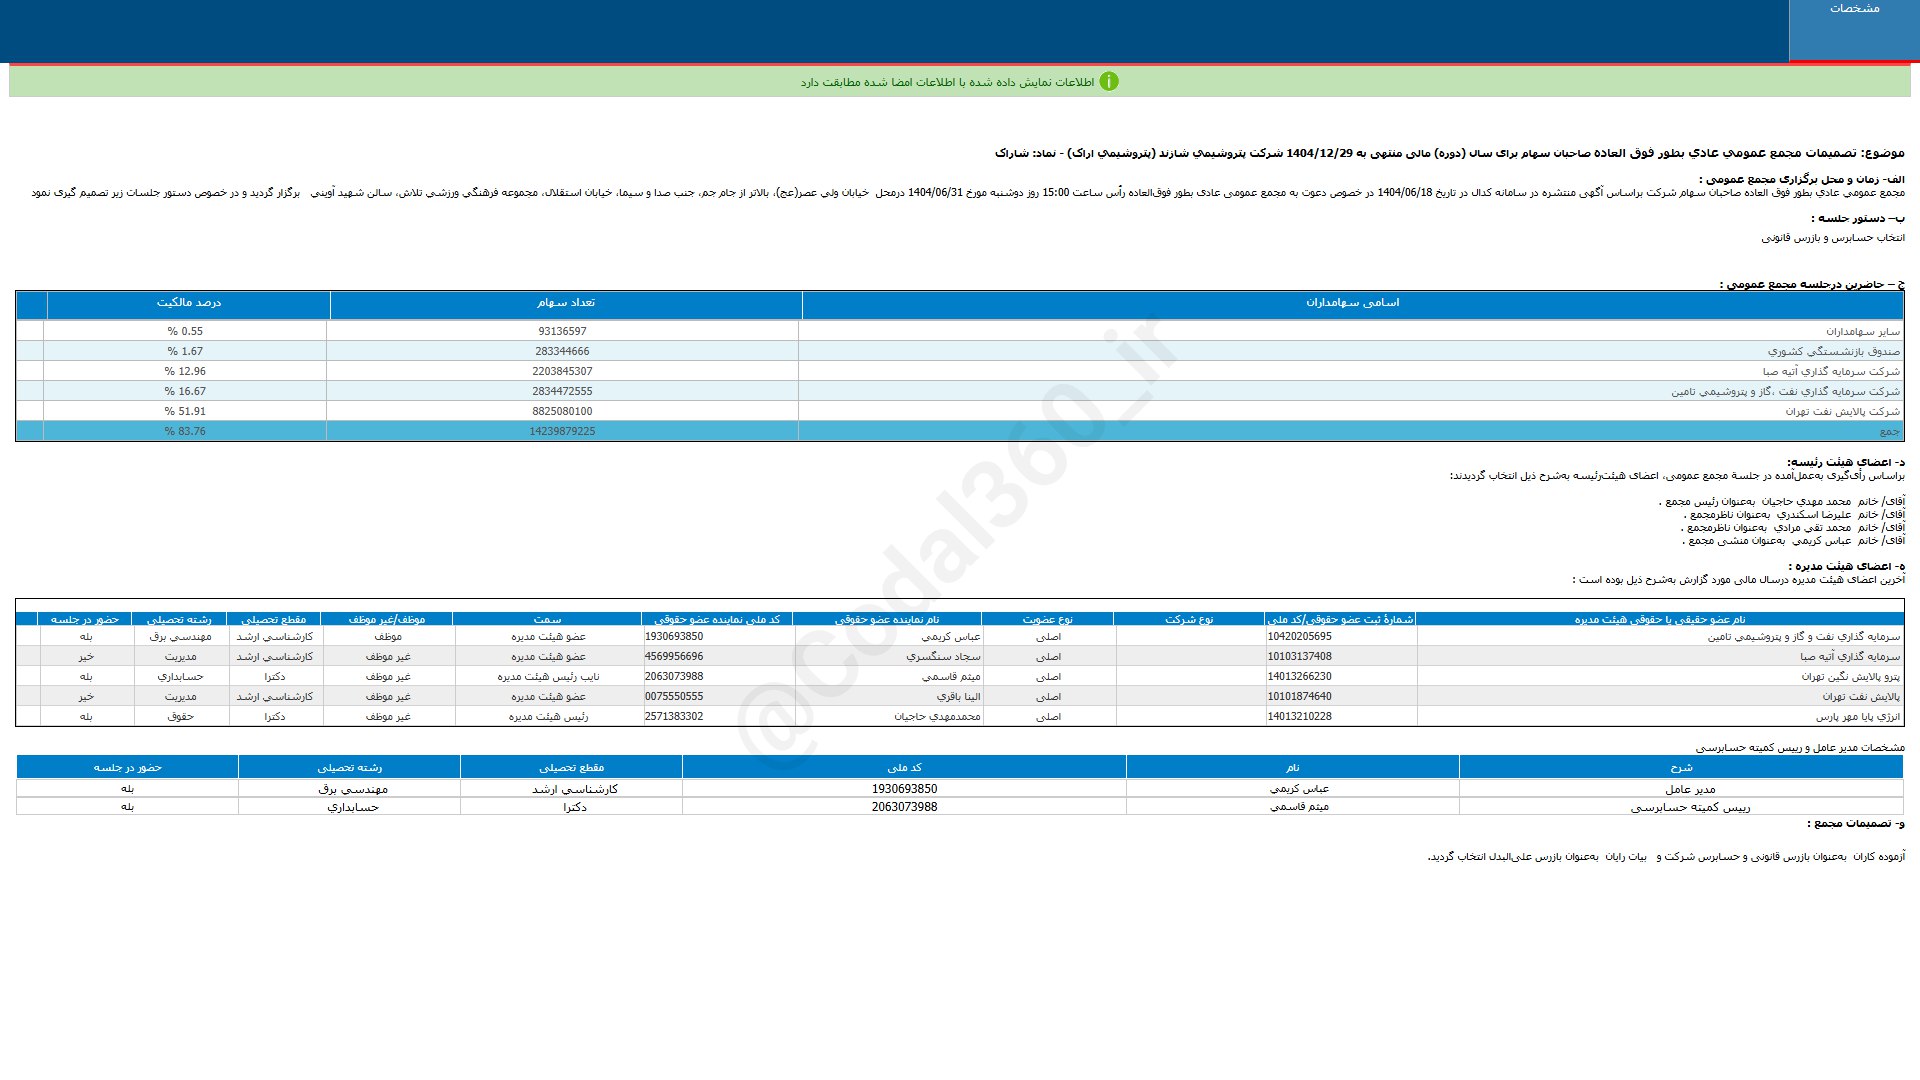This screenshot has height=1080, width=1920.
Task: Click representative name میثم قاسمی in board table
Action: (950, 677)
